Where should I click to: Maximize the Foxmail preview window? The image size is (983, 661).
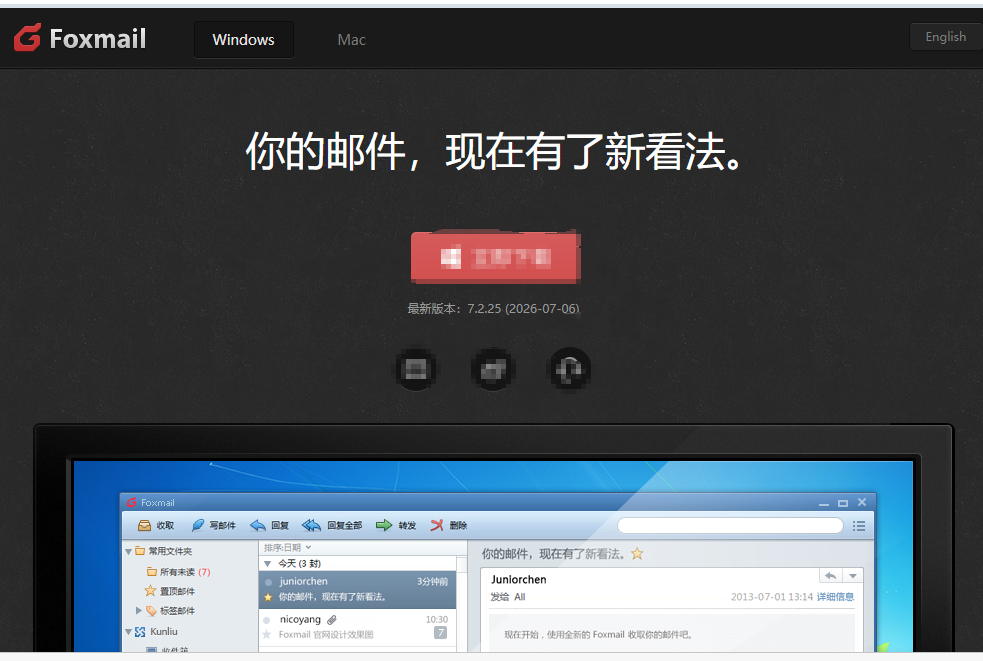tap(843, 503)
